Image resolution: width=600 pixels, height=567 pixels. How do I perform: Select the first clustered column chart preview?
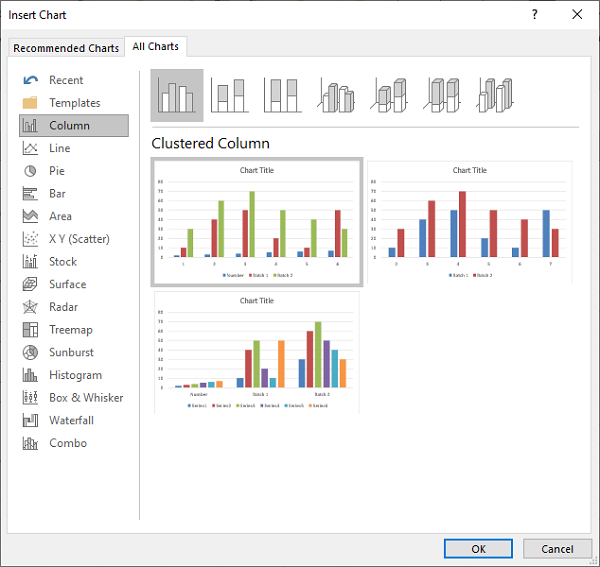(x=256, y=222)
